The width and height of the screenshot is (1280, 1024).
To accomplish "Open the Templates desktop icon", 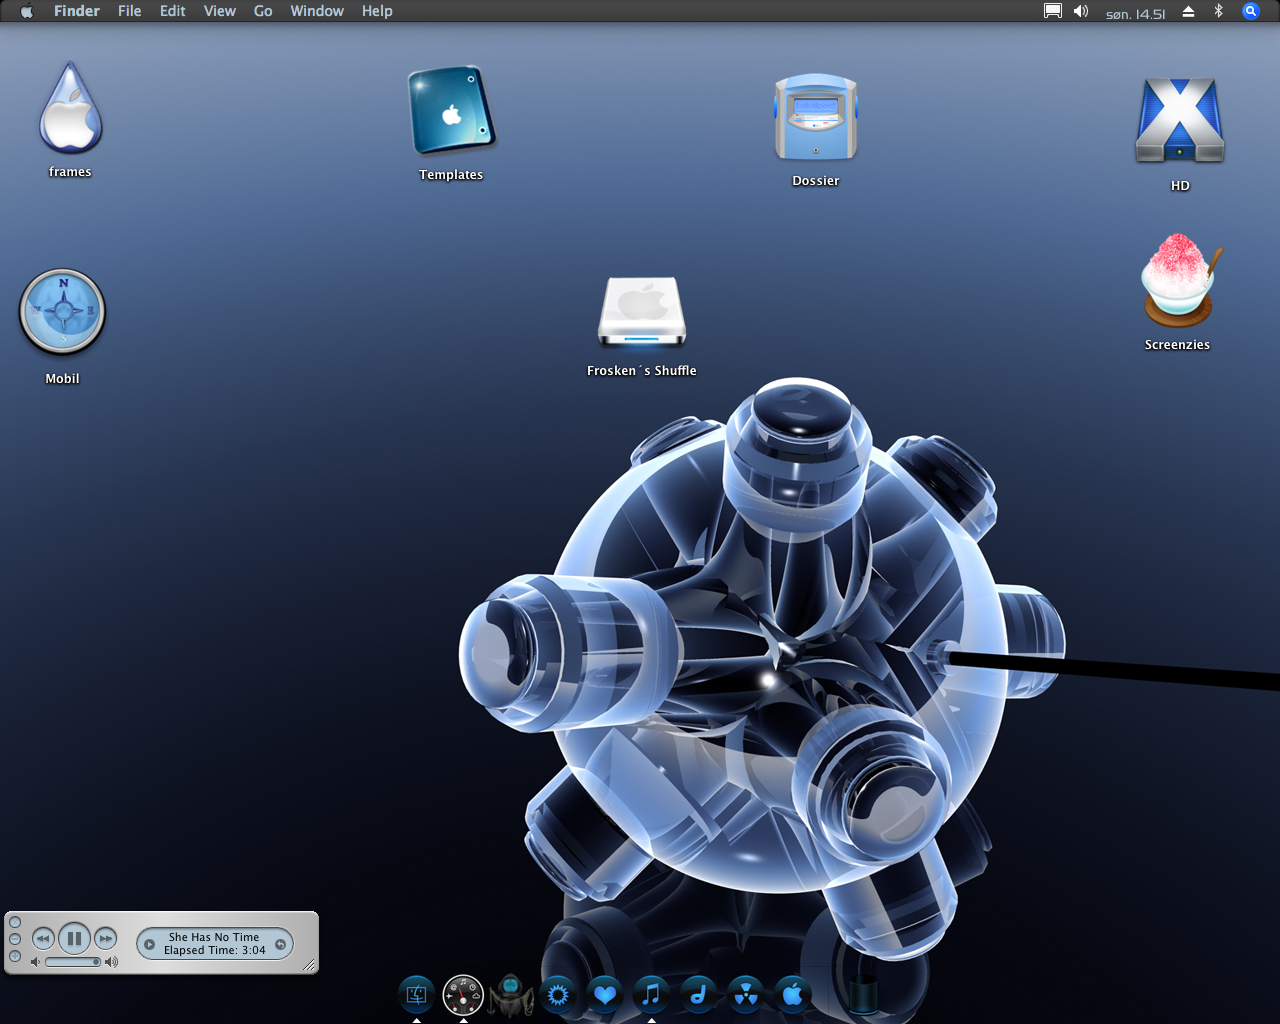I will (x=452, y=110).
